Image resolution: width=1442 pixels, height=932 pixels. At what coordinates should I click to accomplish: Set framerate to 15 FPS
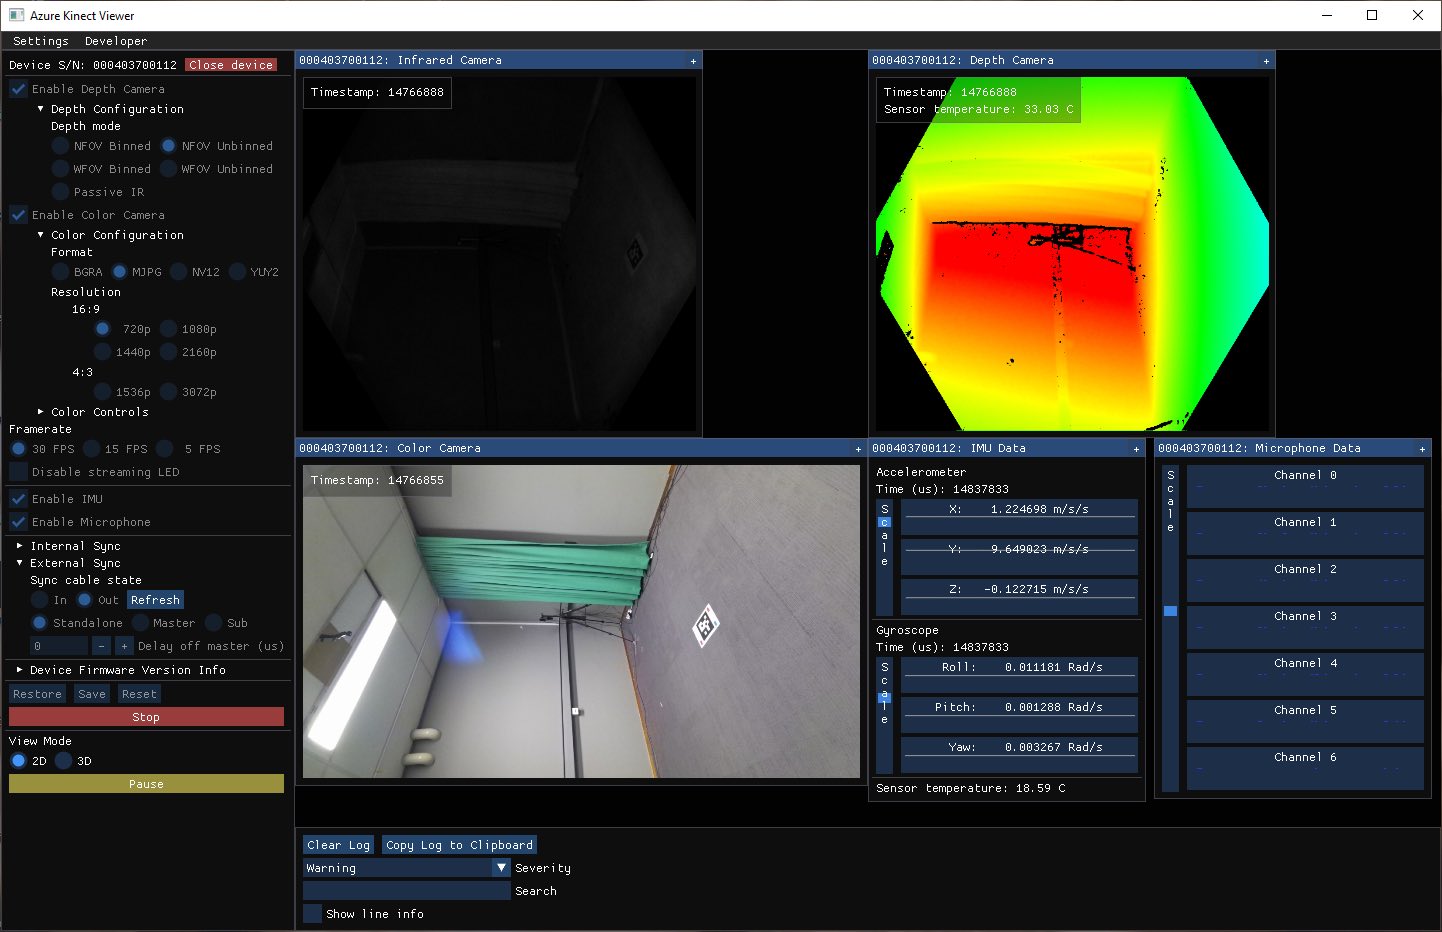(91, 449)
